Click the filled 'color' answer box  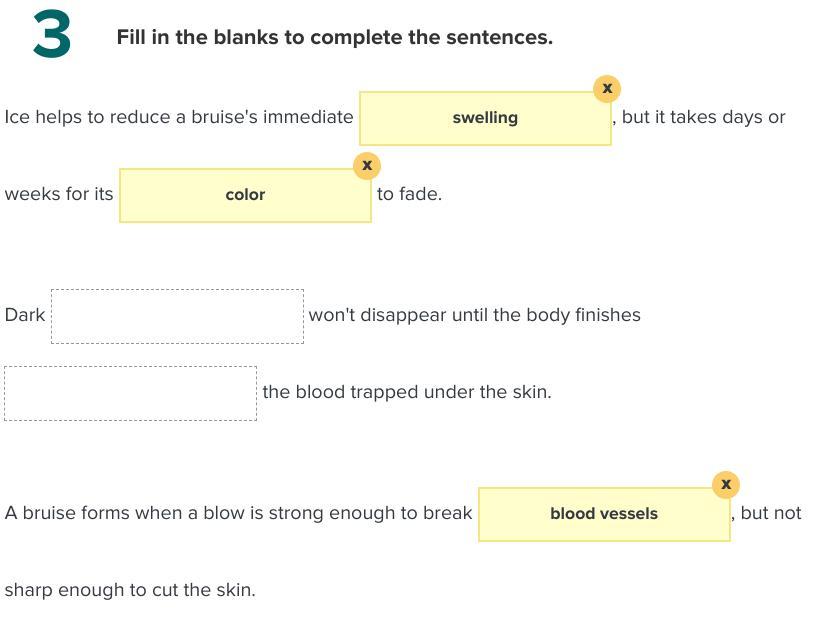coord(245,195)
